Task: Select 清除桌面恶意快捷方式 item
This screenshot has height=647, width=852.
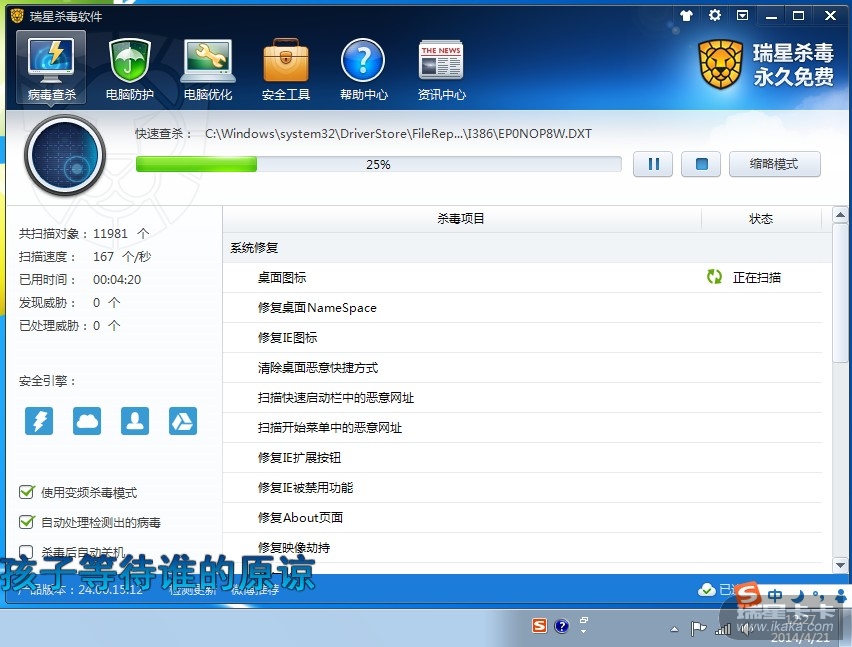Action: click(523, 368)
